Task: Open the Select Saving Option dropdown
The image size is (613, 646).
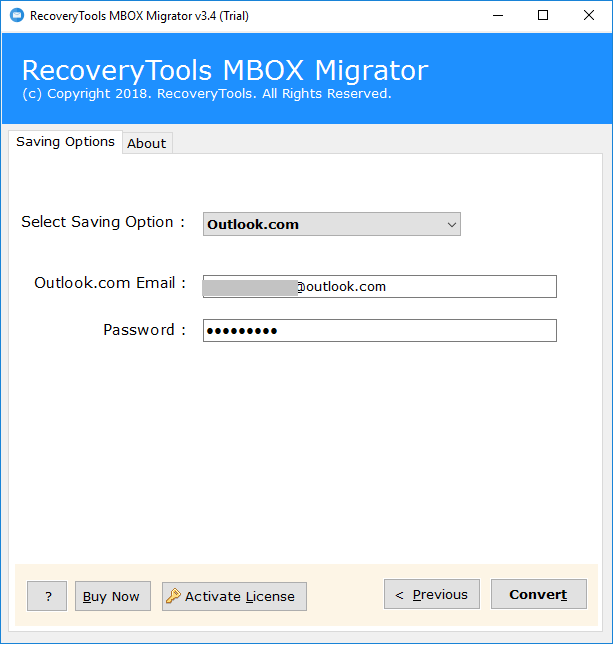Action: pyautogui.click(x=332, y=224)
